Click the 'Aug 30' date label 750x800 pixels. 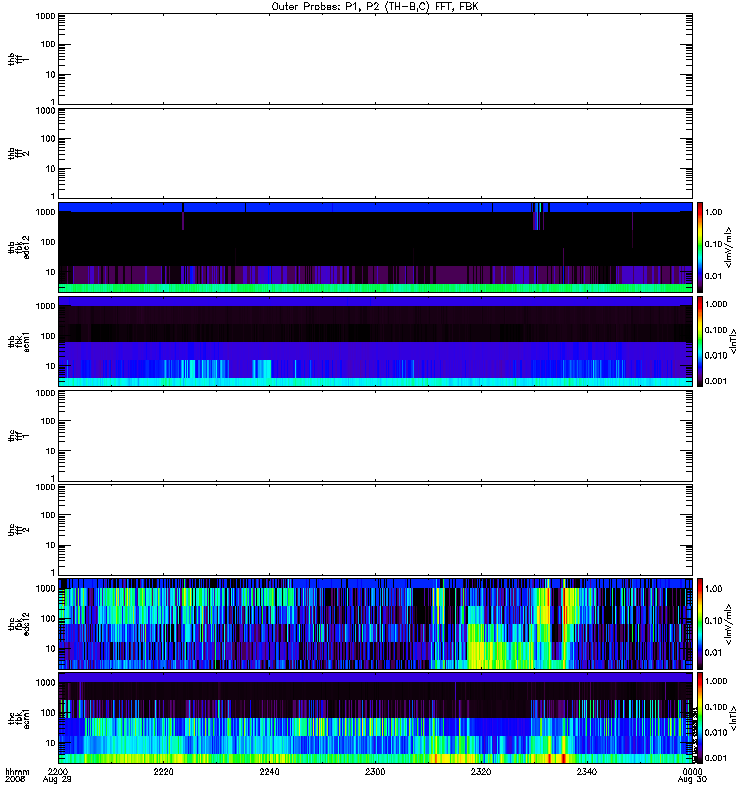click(692, 780)
